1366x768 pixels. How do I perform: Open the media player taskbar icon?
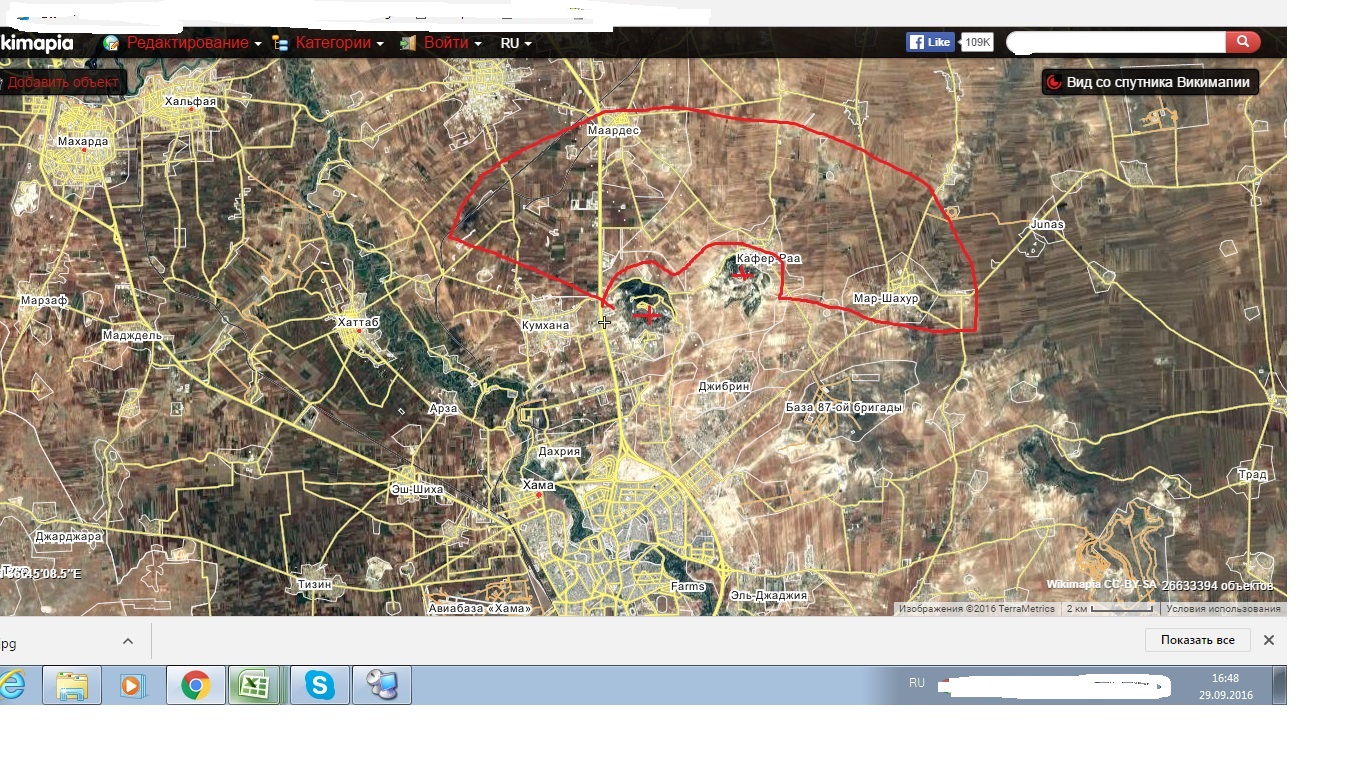[x=133, y=686]
